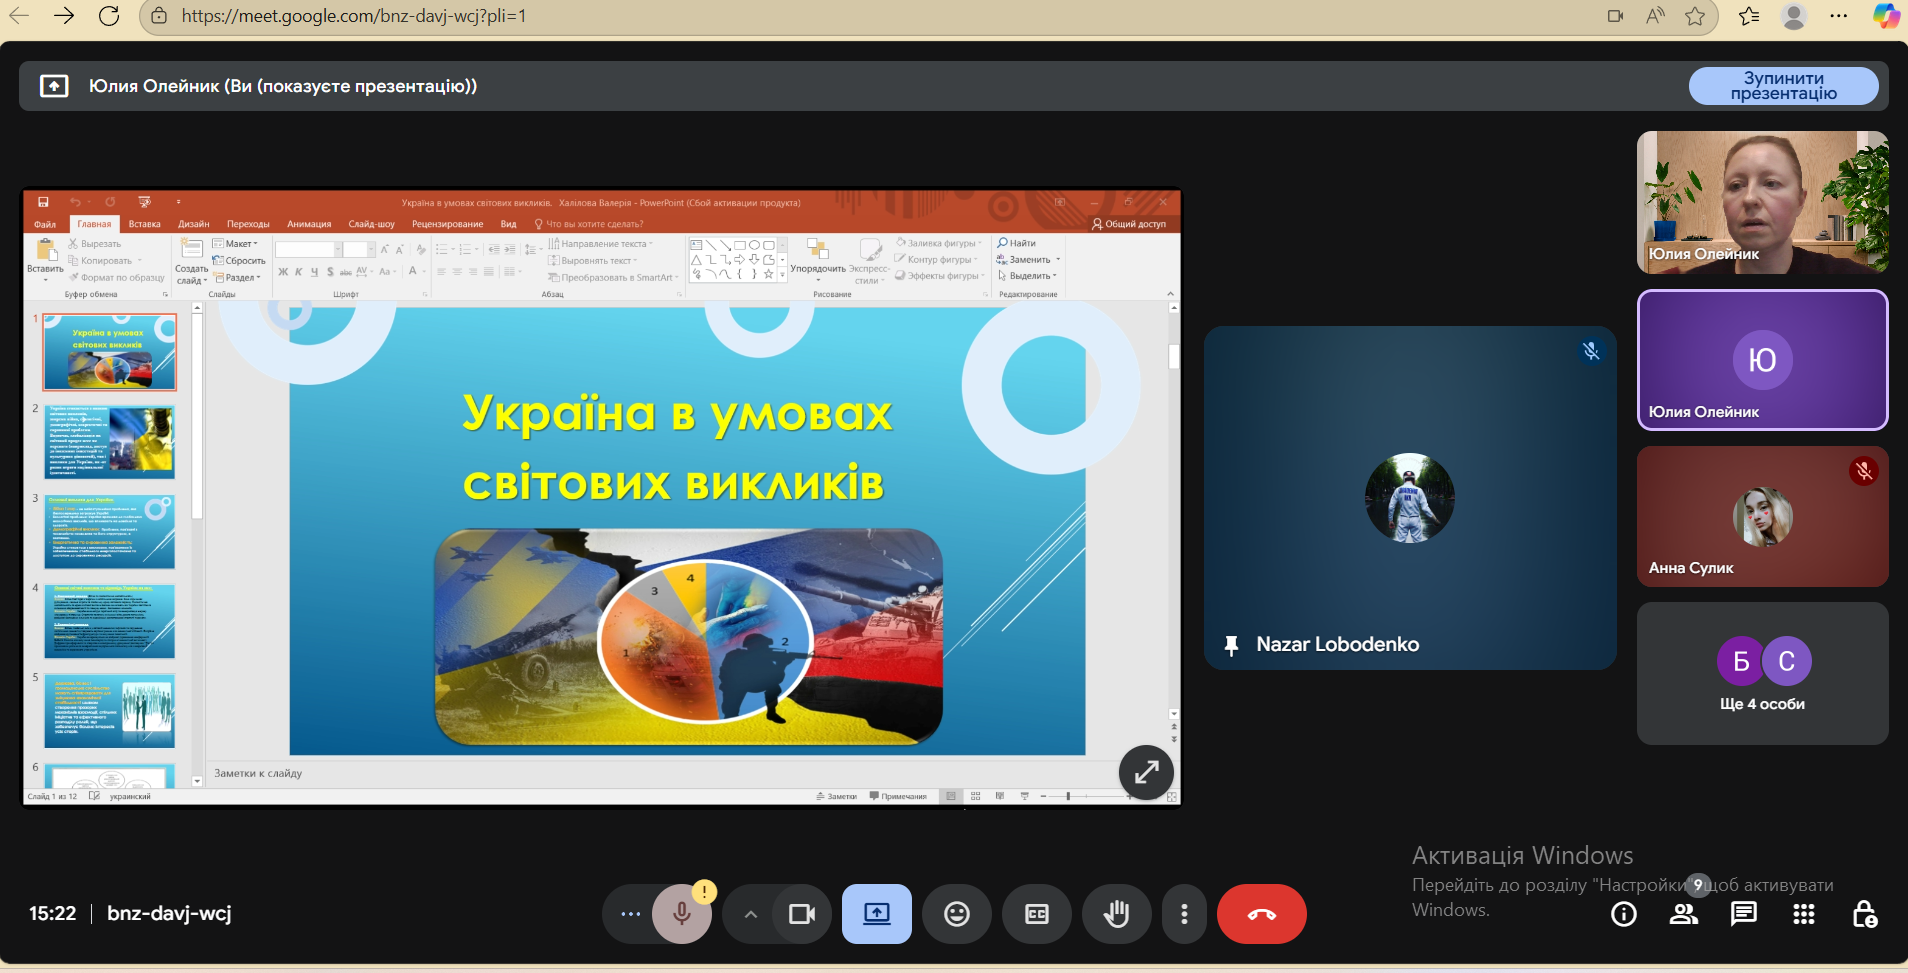Open the Chat panel icon
This screenshot has width=1908, height=973.
point(1744,914)
